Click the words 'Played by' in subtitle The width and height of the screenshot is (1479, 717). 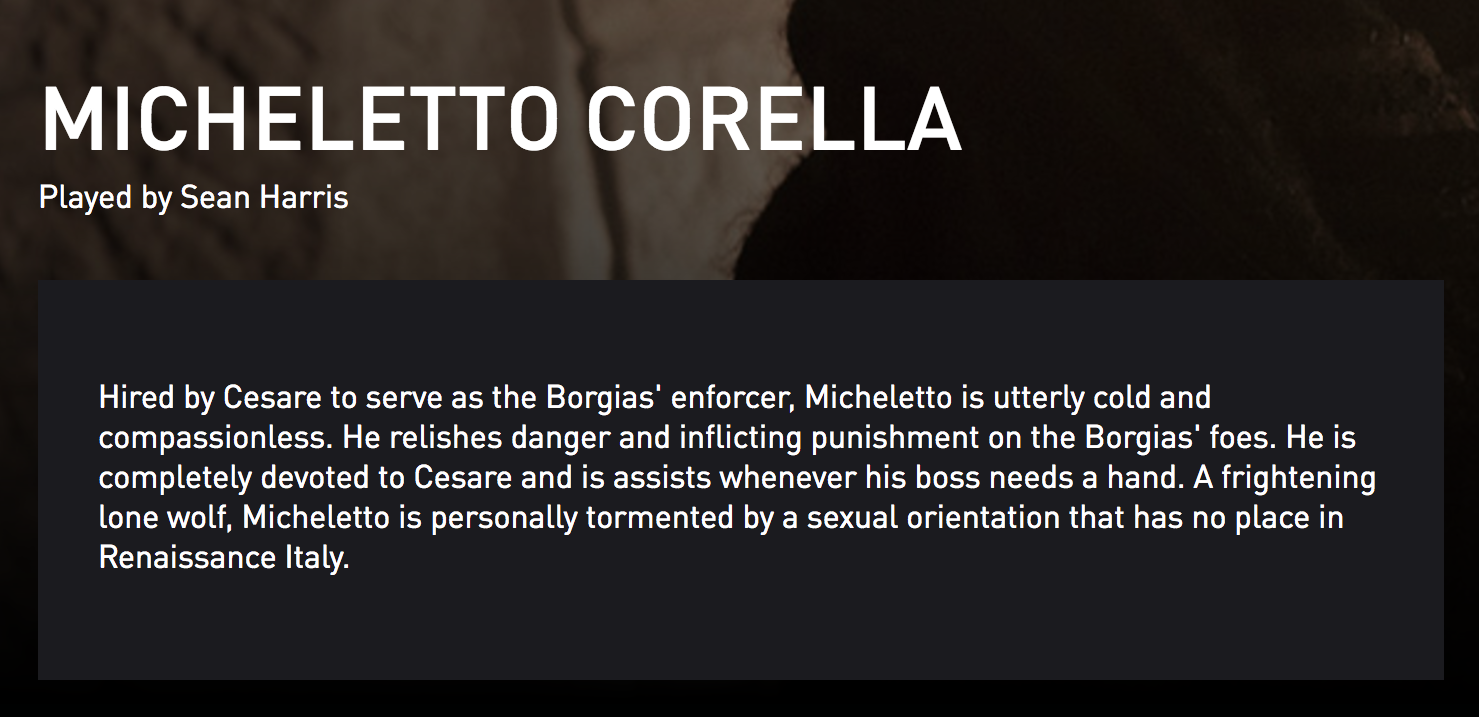point(106,198)
